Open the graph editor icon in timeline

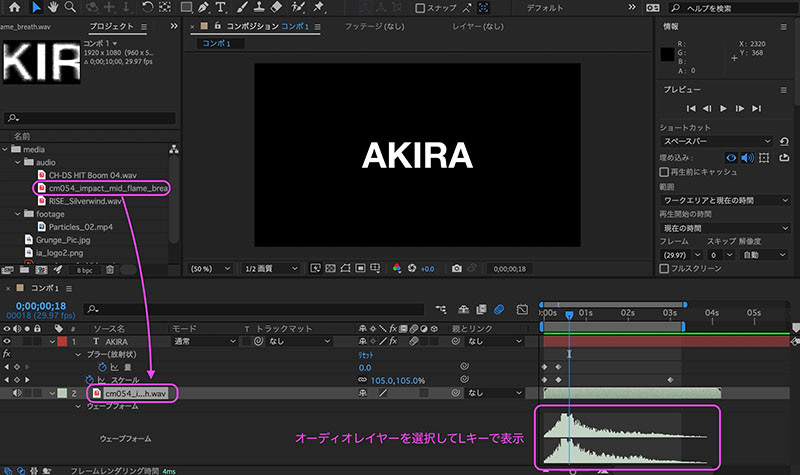[x=522, y=309]
